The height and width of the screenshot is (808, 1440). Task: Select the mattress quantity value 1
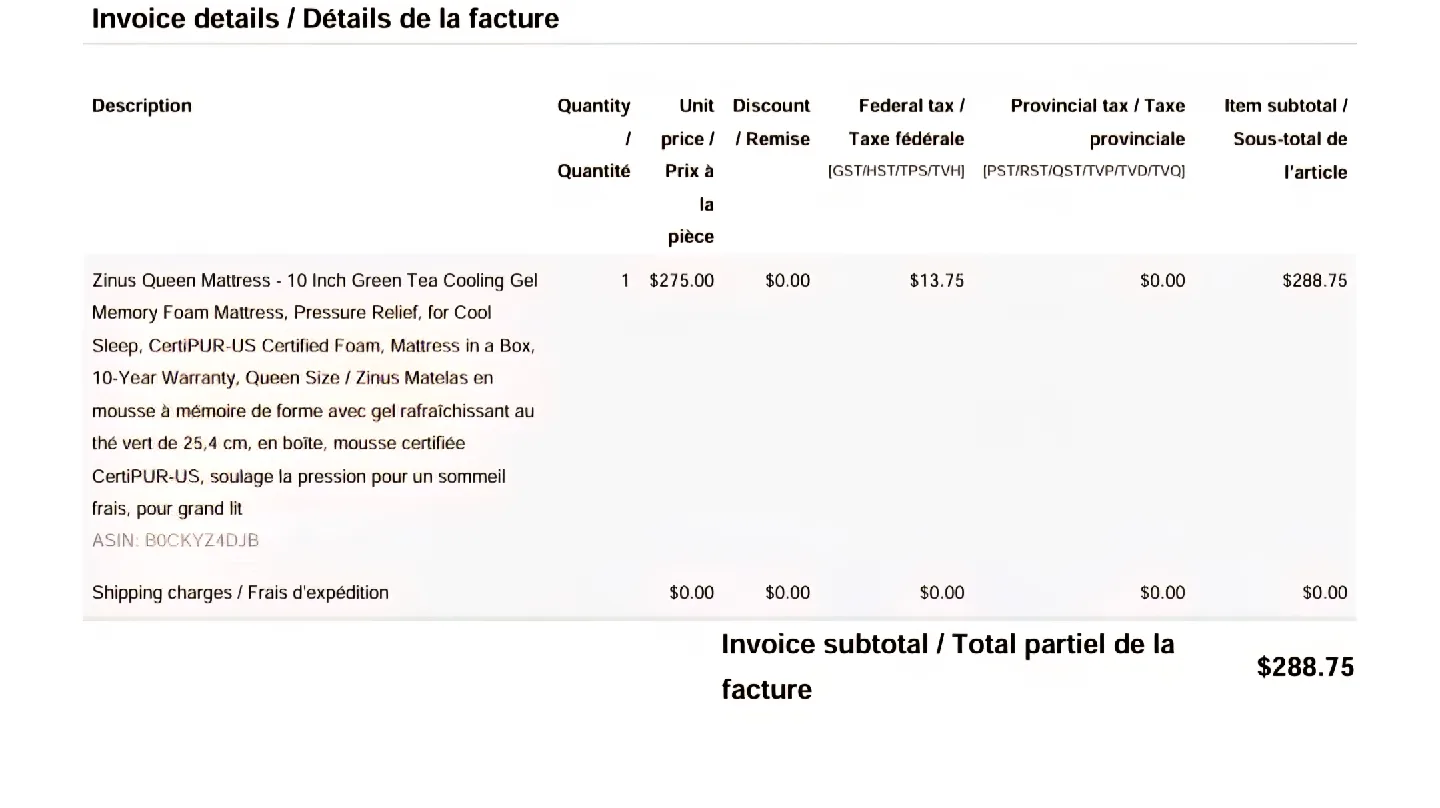tap(625, 281)
